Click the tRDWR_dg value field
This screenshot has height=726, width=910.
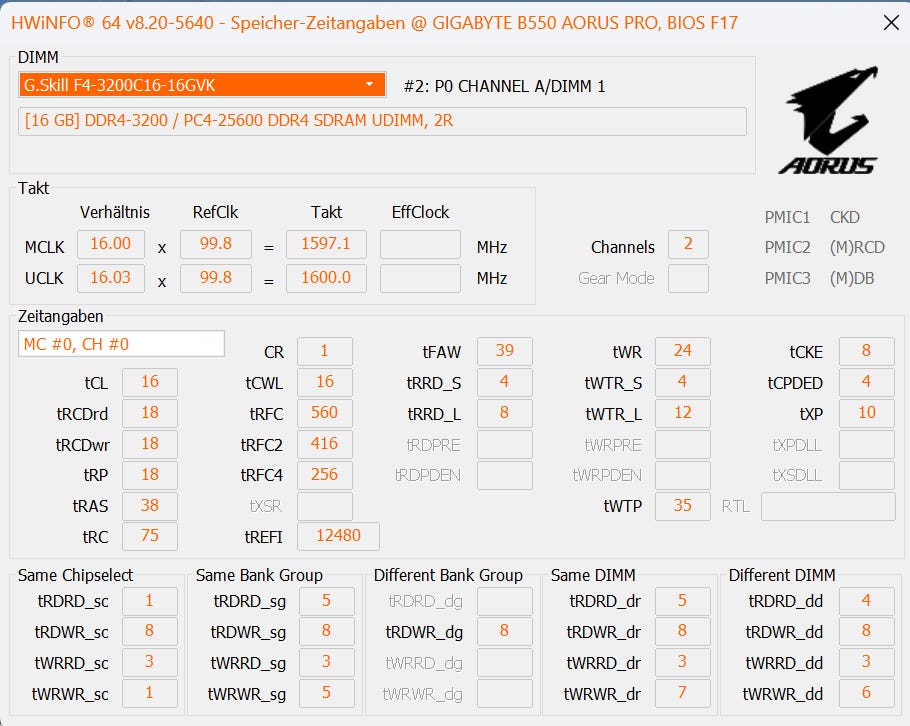point(505,632)
